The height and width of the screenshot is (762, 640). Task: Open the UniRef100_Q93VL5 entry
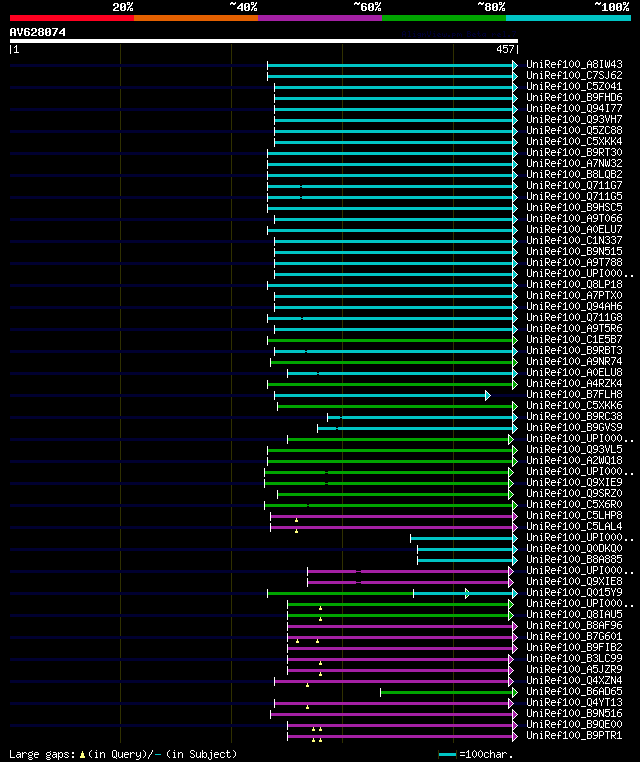[x=574, y=450]
